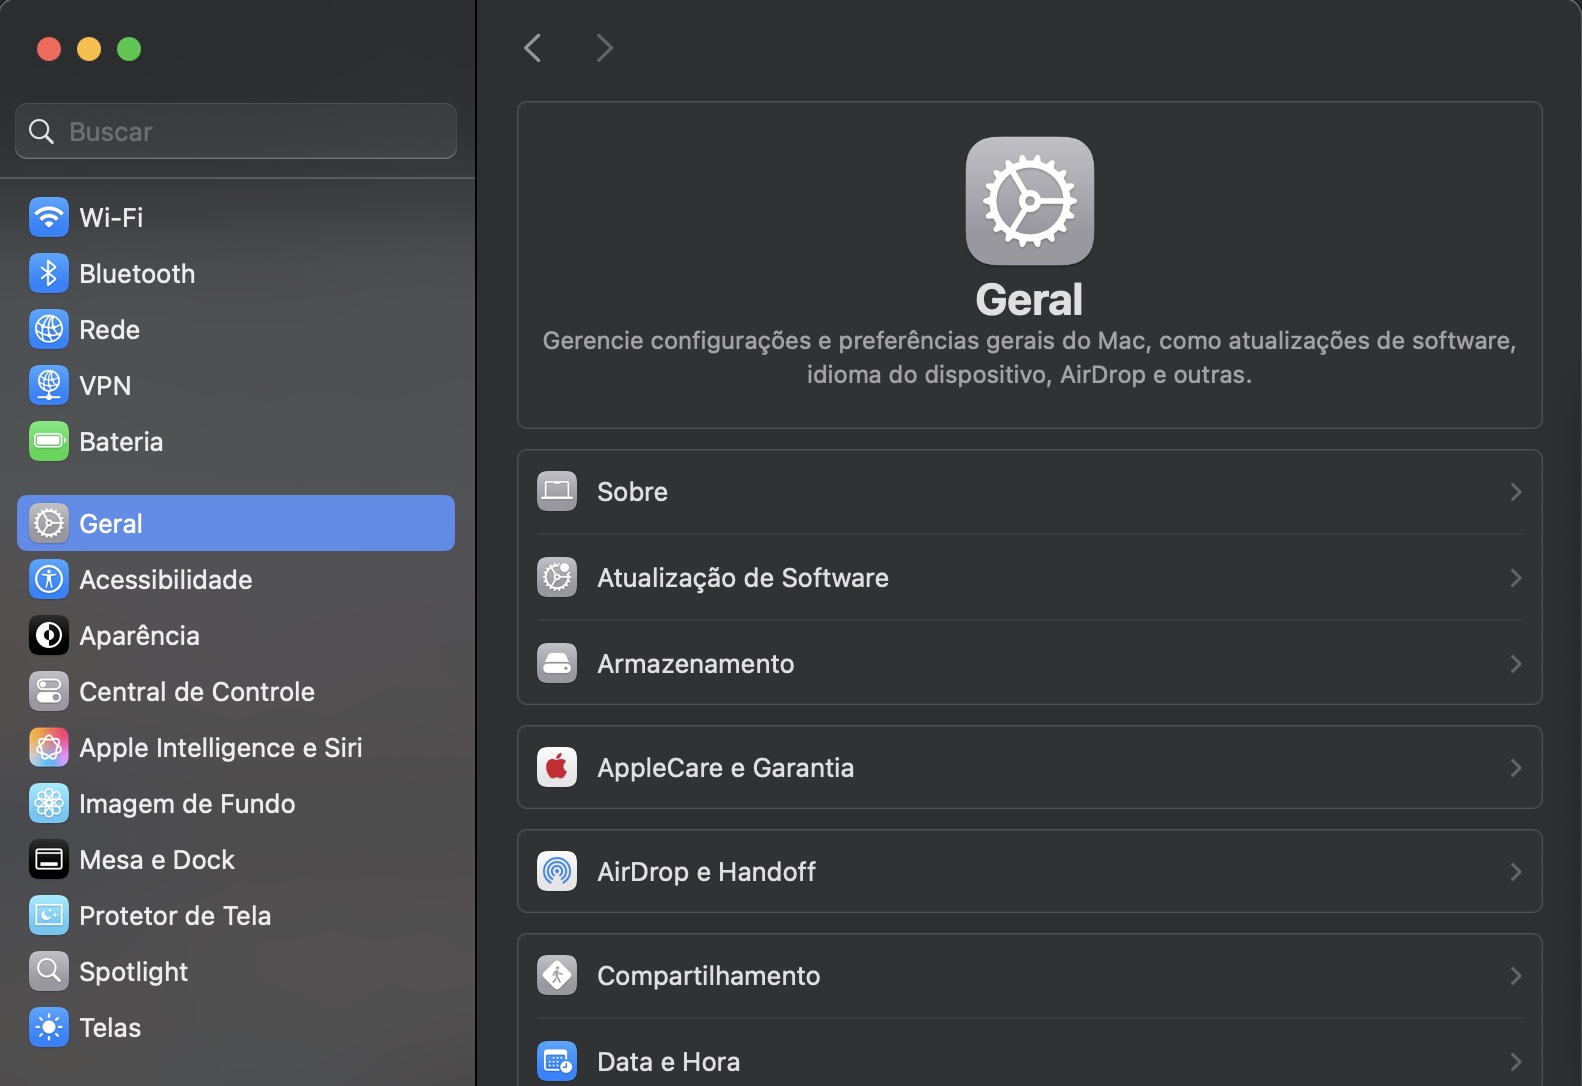Click the Geral description paragraph
1582x1086 pixels.
[1029, 357]
